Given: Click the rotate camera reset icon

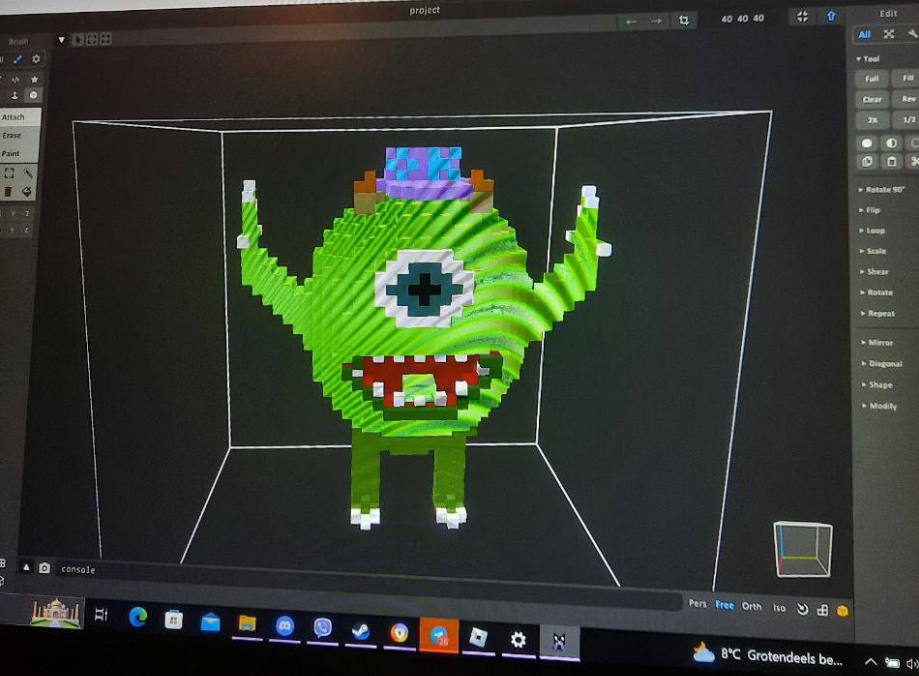Looking at the screenshot, I should pos(802,610).
